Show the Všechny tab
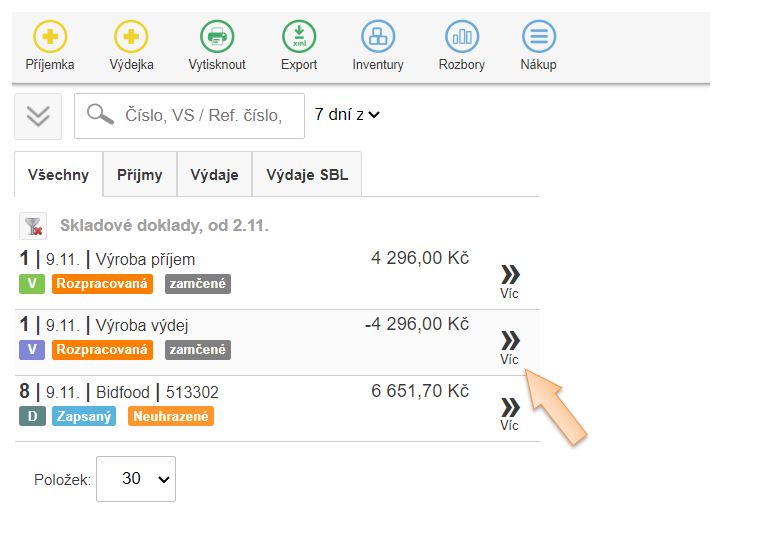The width and height of the screenshot is (774, 542). click(59, 175)
